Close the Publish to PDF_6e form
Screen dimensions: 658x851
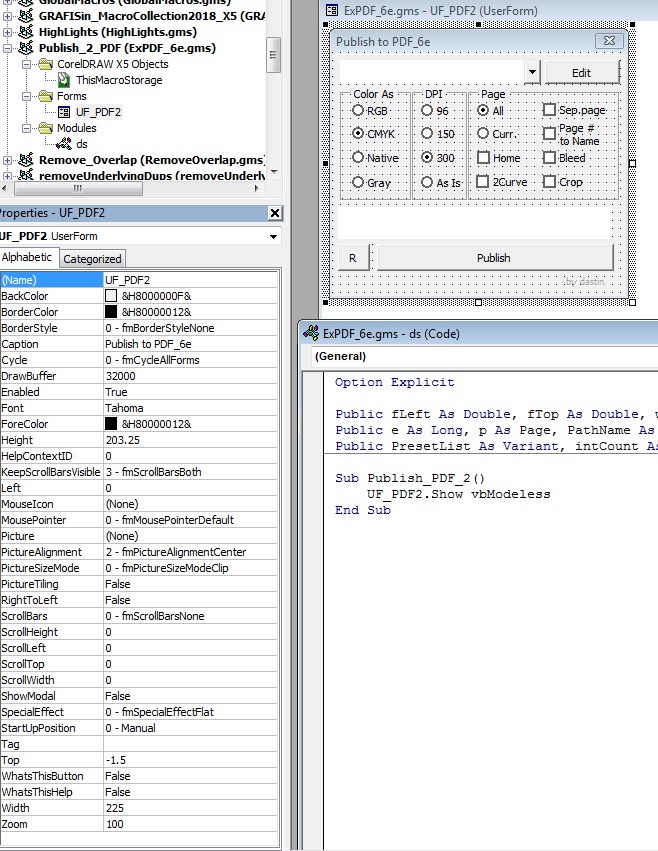coord(609,41)
